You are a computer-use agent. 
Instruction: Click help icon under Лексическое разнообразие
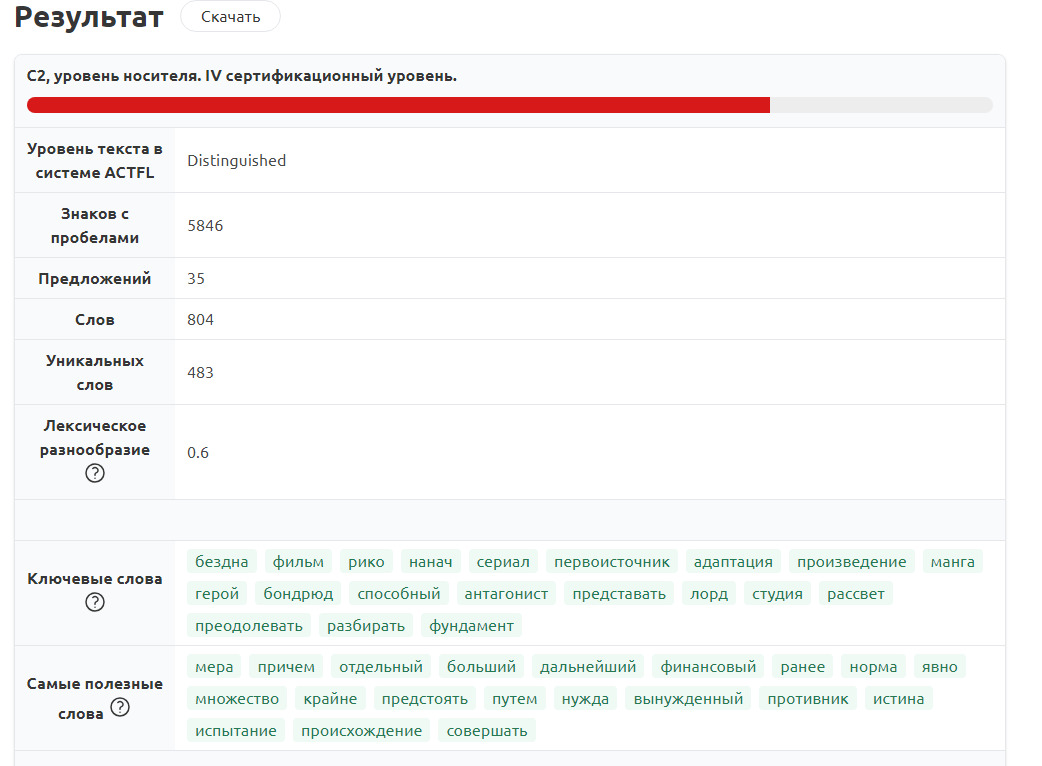(95, 474)
